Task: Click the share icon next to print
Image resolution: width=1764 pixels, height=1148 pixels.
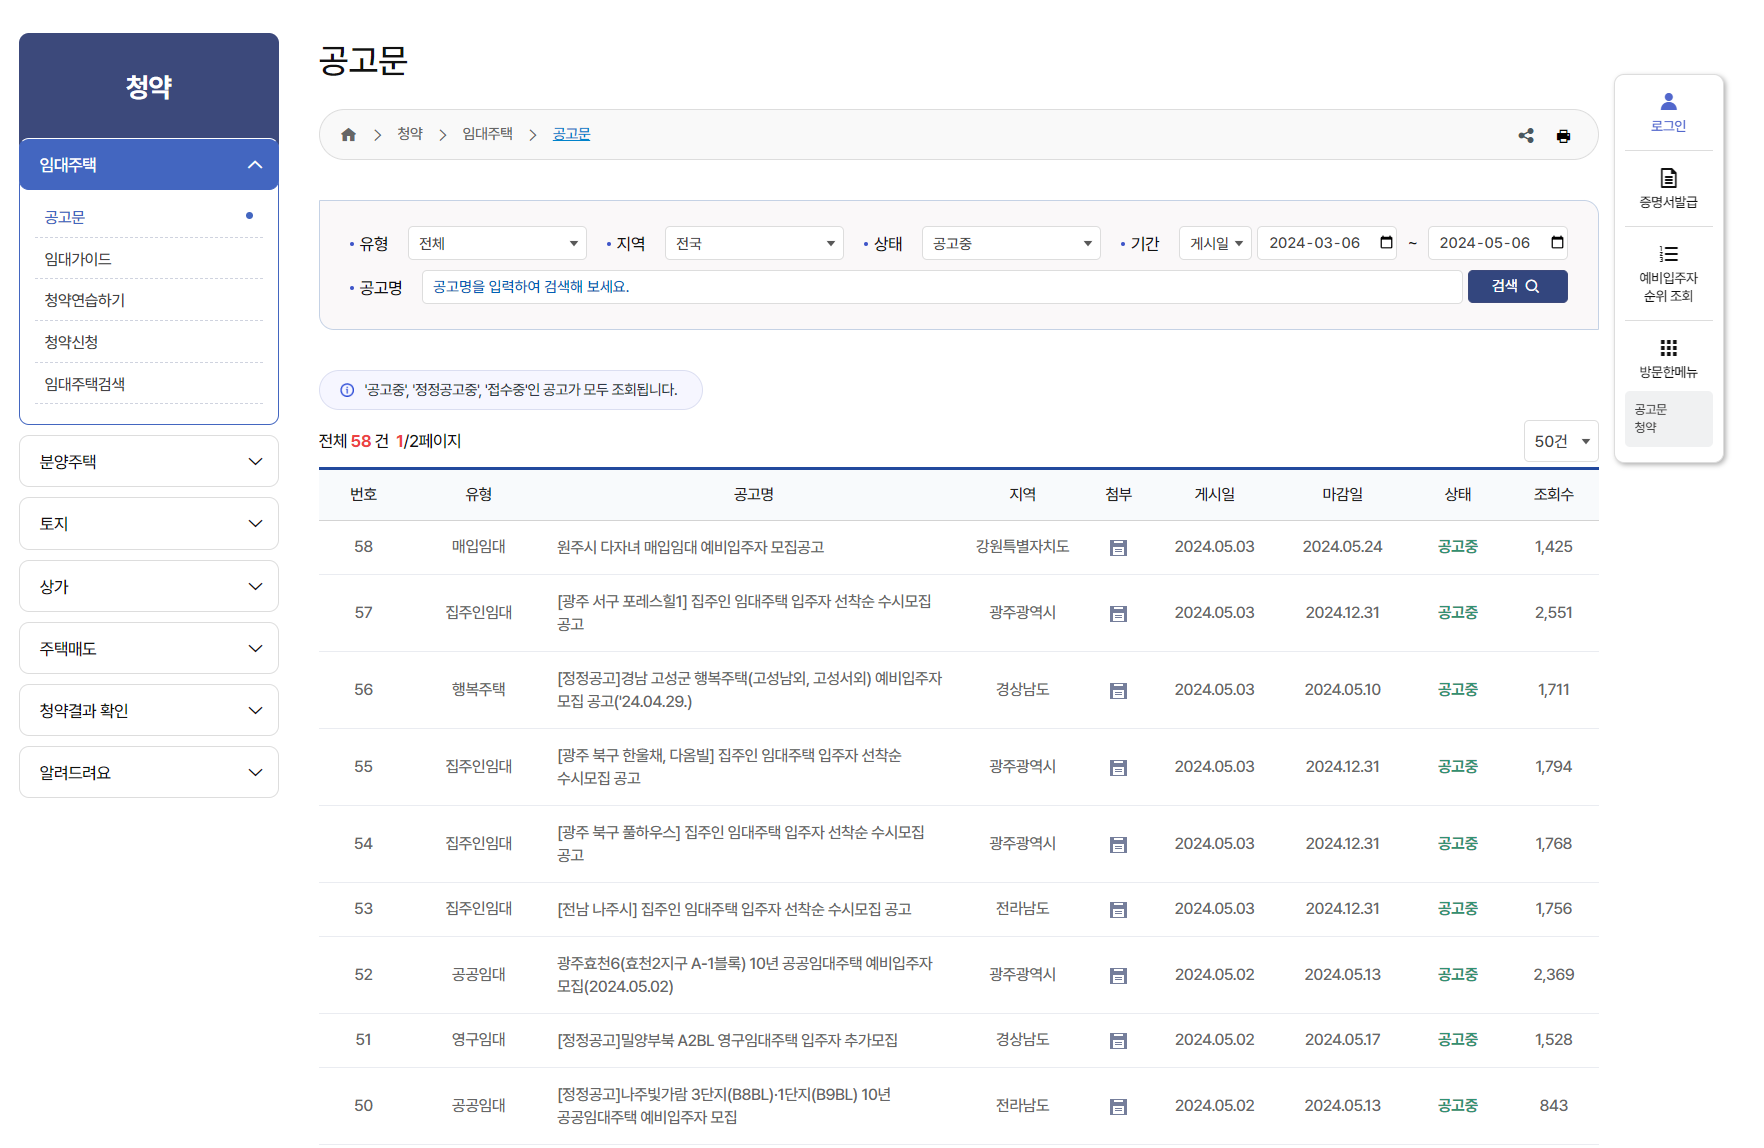Action: (1526, 135)
